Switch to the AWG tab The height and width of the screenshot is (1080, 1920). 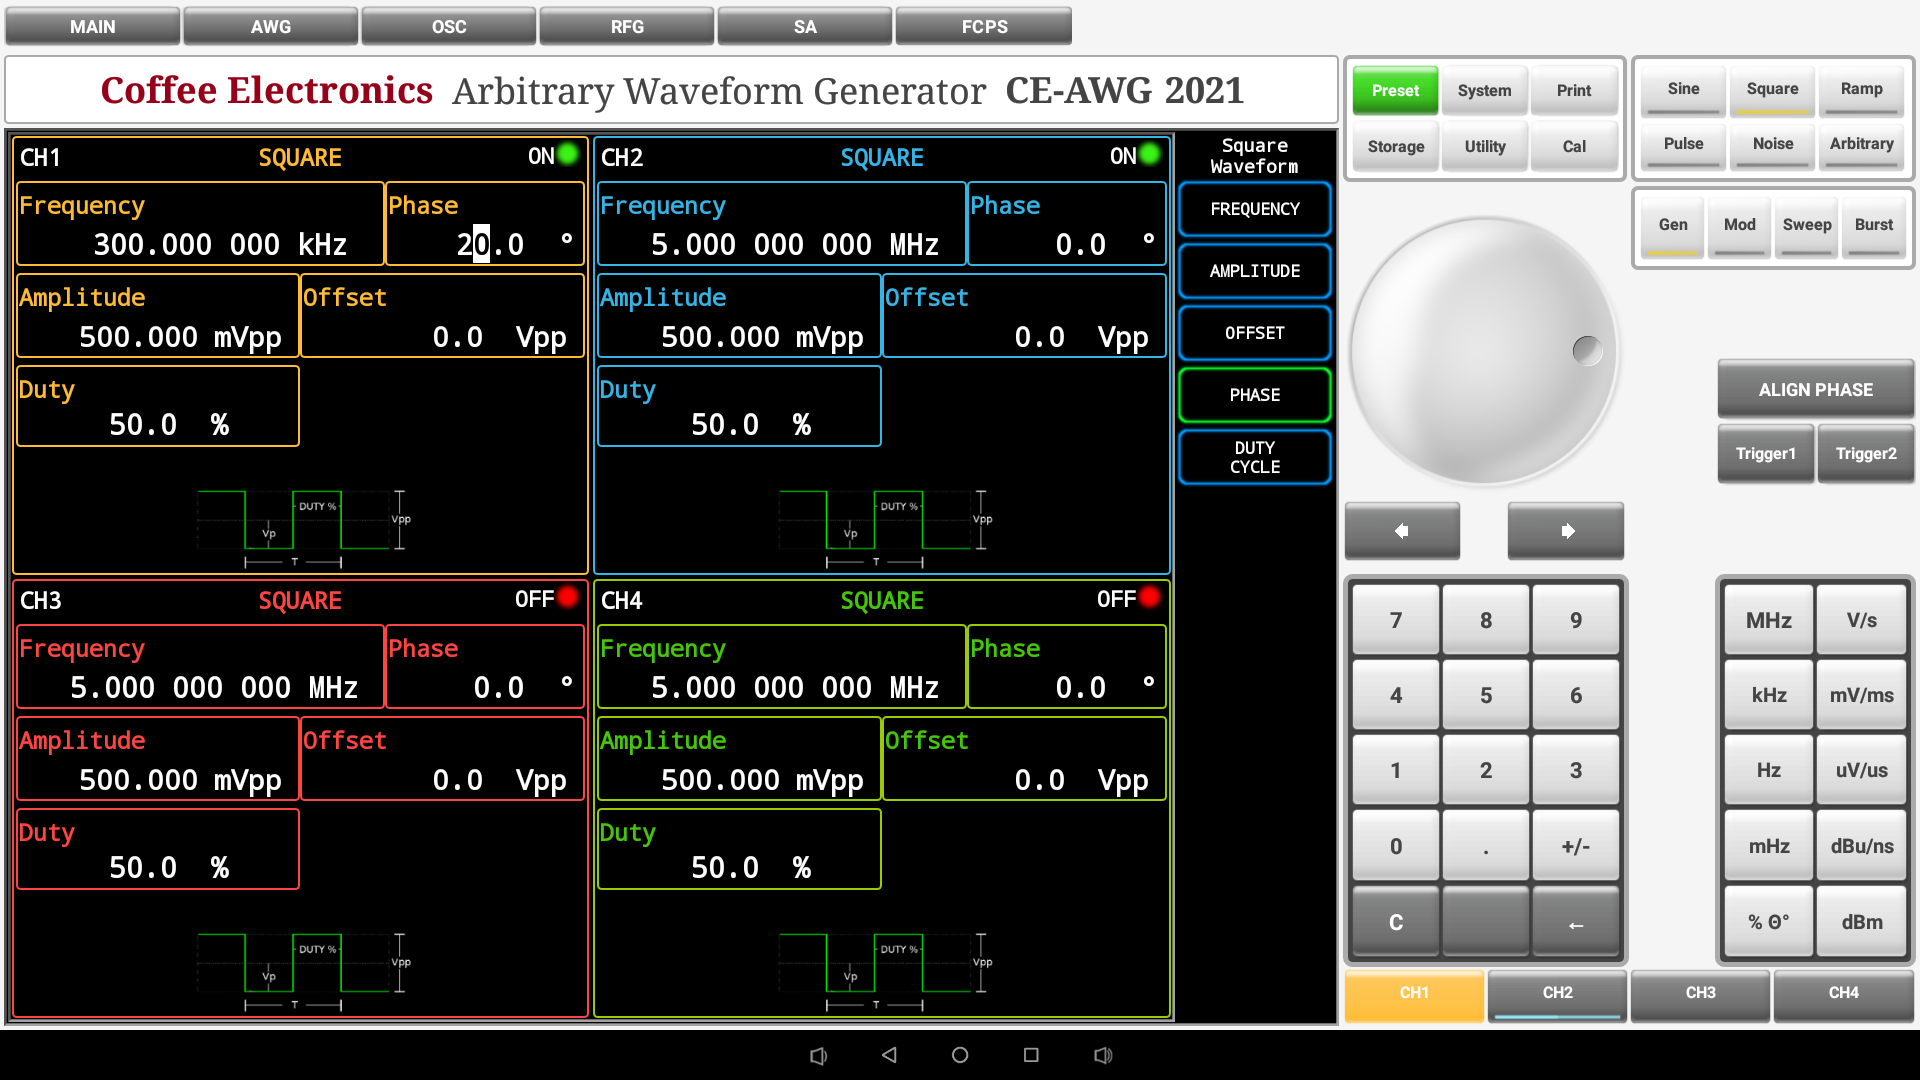coord(270,26)
